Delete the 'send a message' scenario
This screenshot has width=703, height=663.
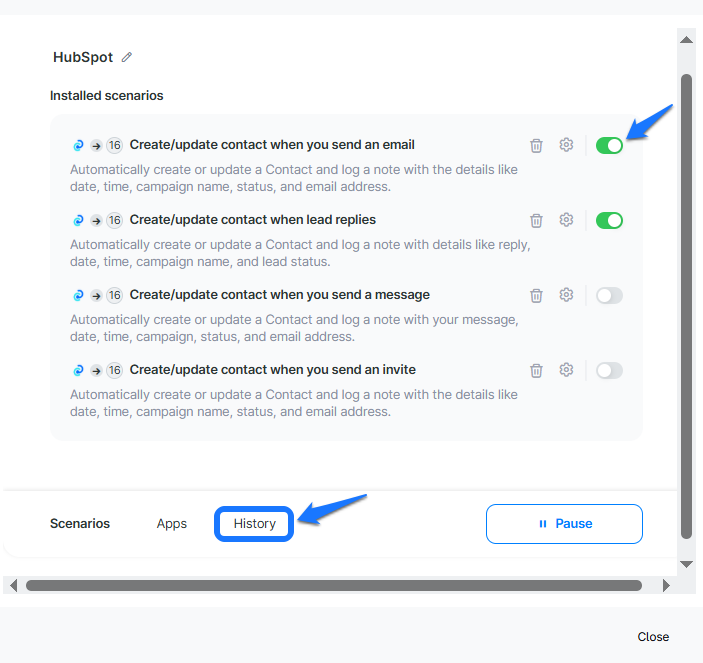click(536, 295)
